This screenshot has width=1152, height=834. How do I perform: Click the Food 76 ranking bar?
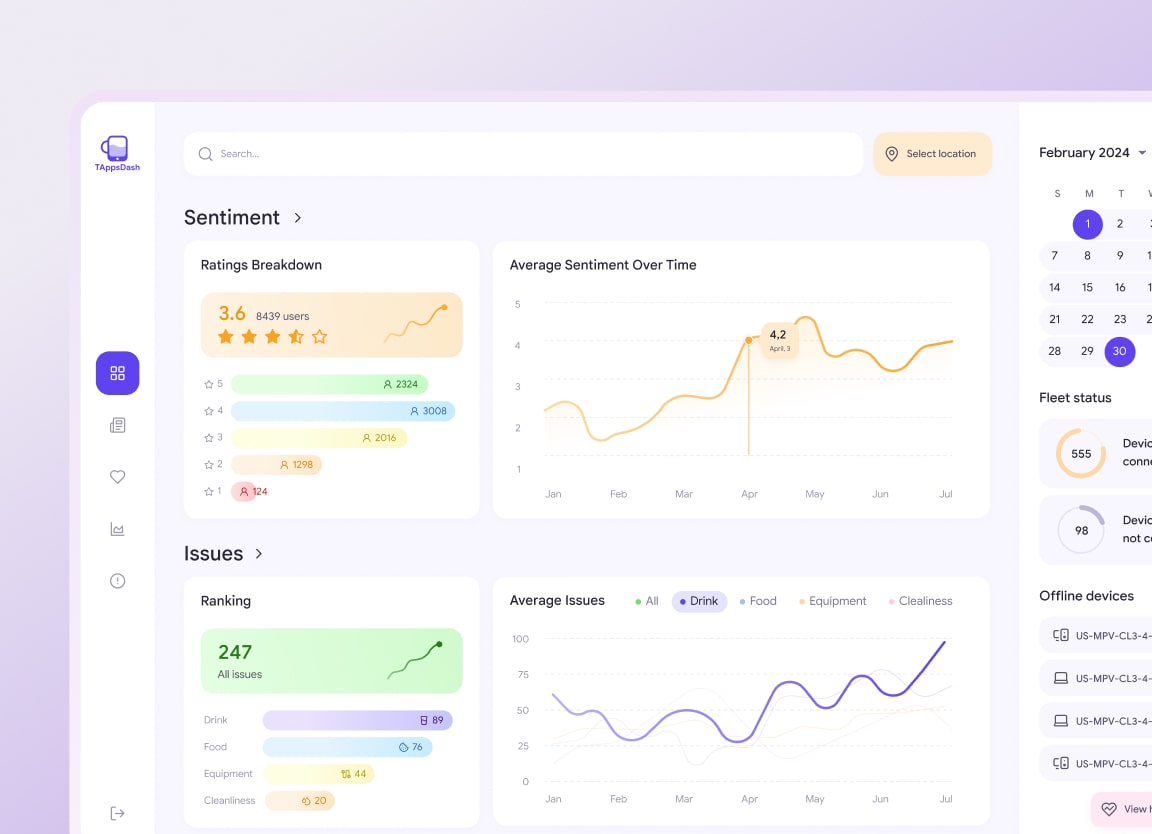click(348, 747)
